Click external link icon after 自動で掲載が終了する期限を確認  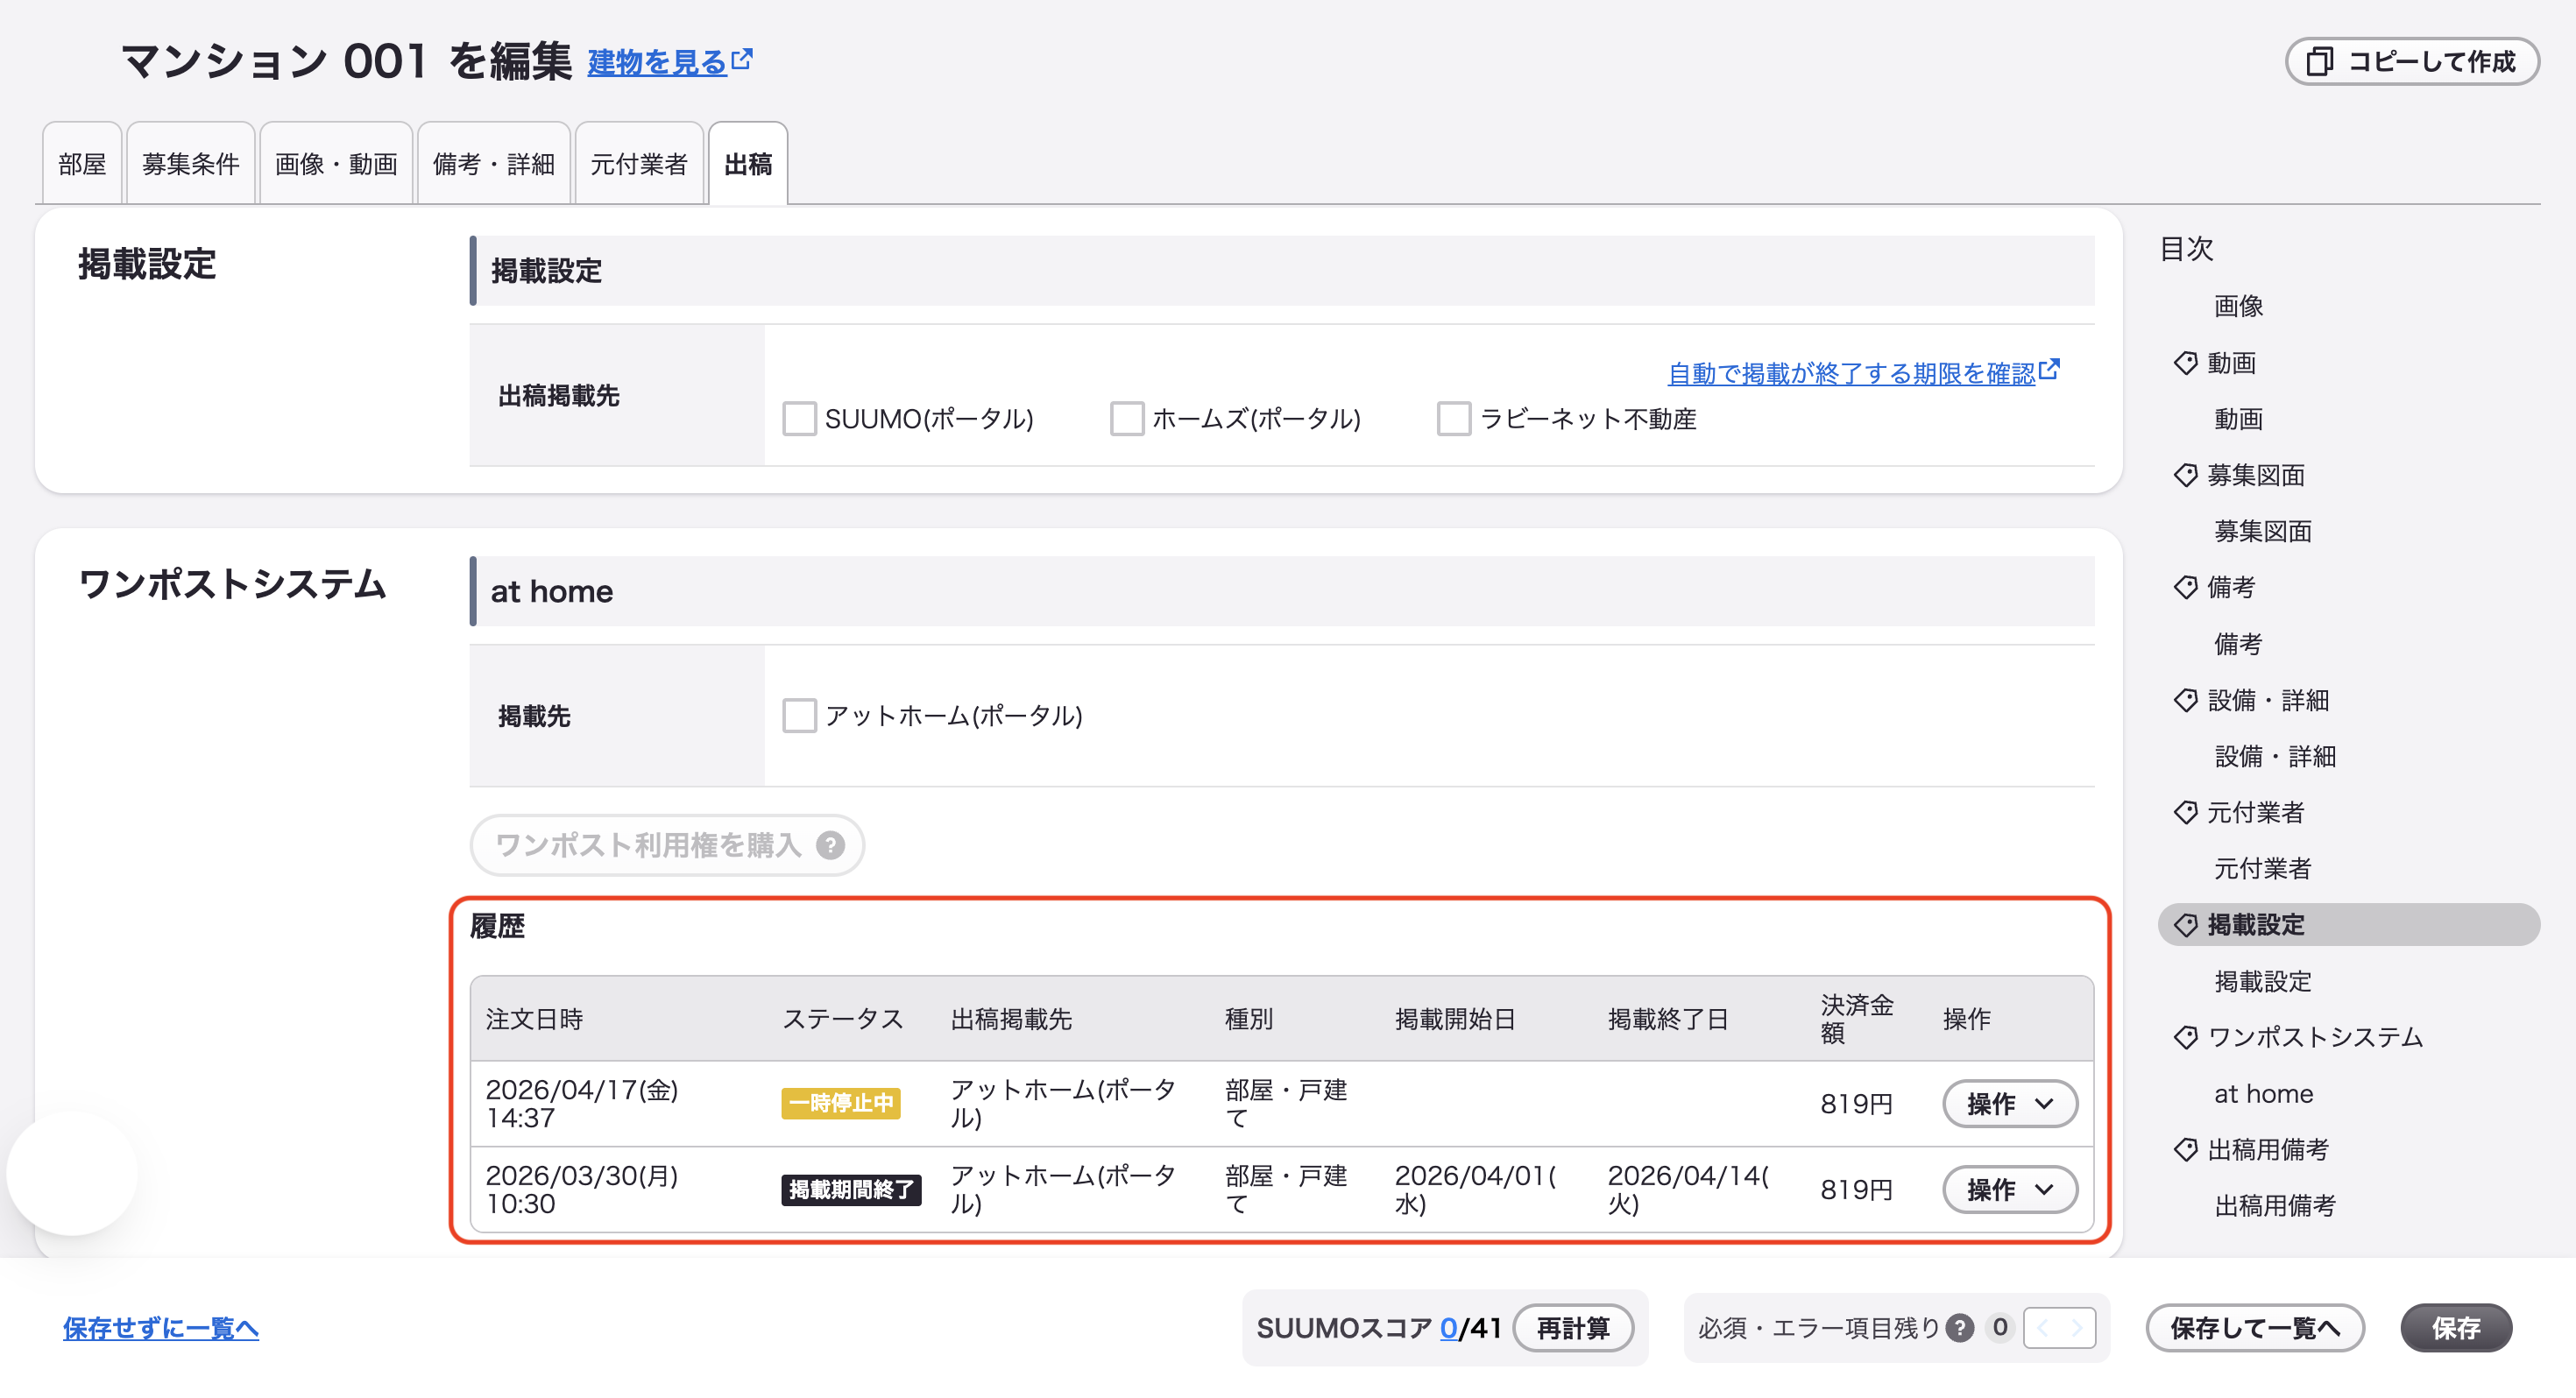2049,370
